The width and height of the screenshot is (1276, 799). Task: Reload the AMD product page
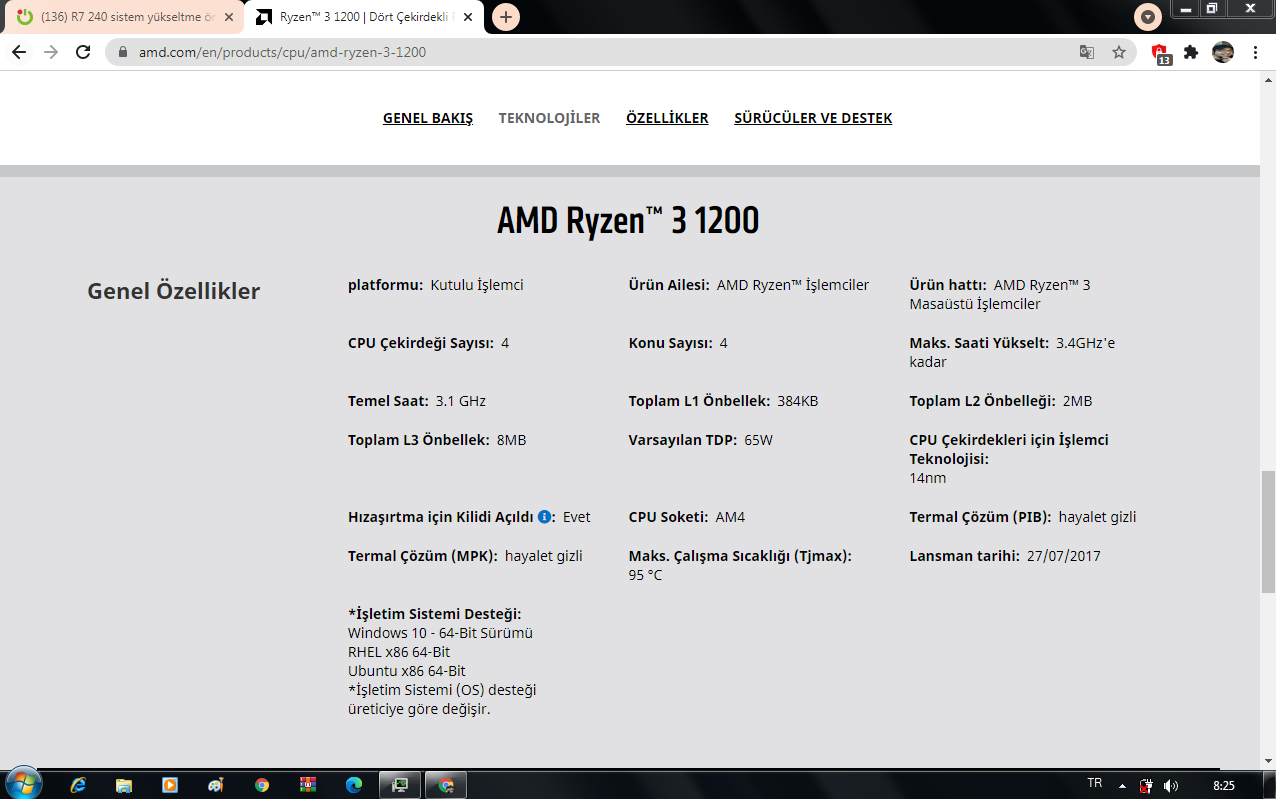pos(83,52)
